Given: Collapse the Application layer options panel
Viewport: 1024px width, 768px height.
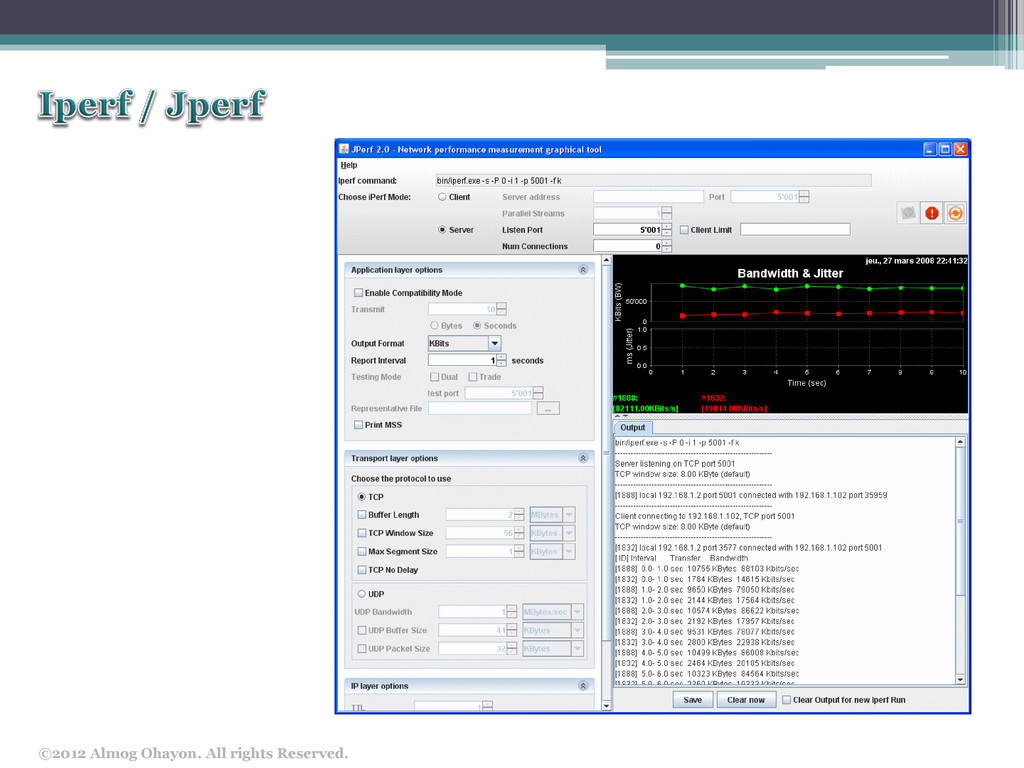Looking at the screenshot, I should click(x=583, y=270).
